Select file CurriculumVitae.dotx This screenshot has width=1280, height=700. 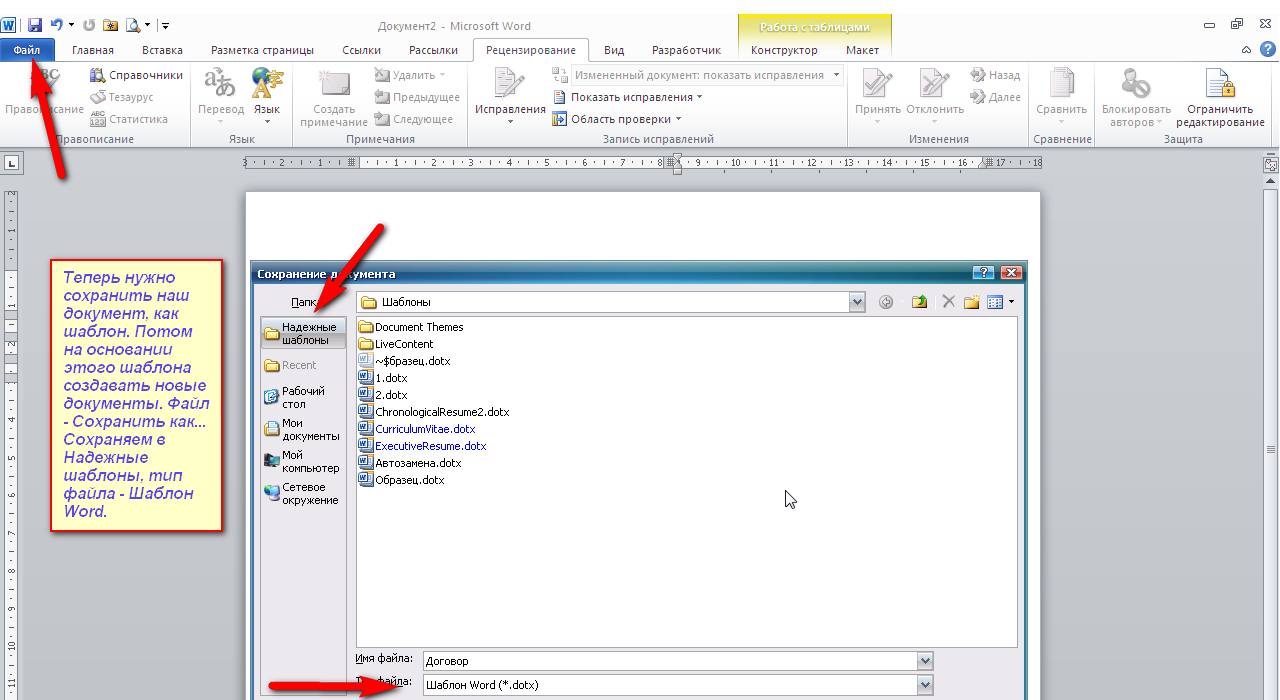pyautogui.click(x=417, y=429)
